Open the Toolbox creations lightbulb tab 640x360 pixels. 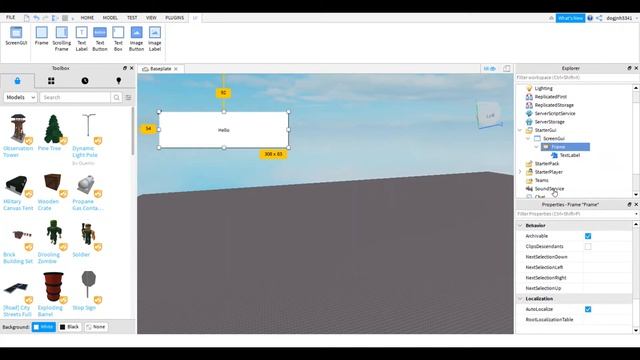pyautogui.click(x=119, y=81)
